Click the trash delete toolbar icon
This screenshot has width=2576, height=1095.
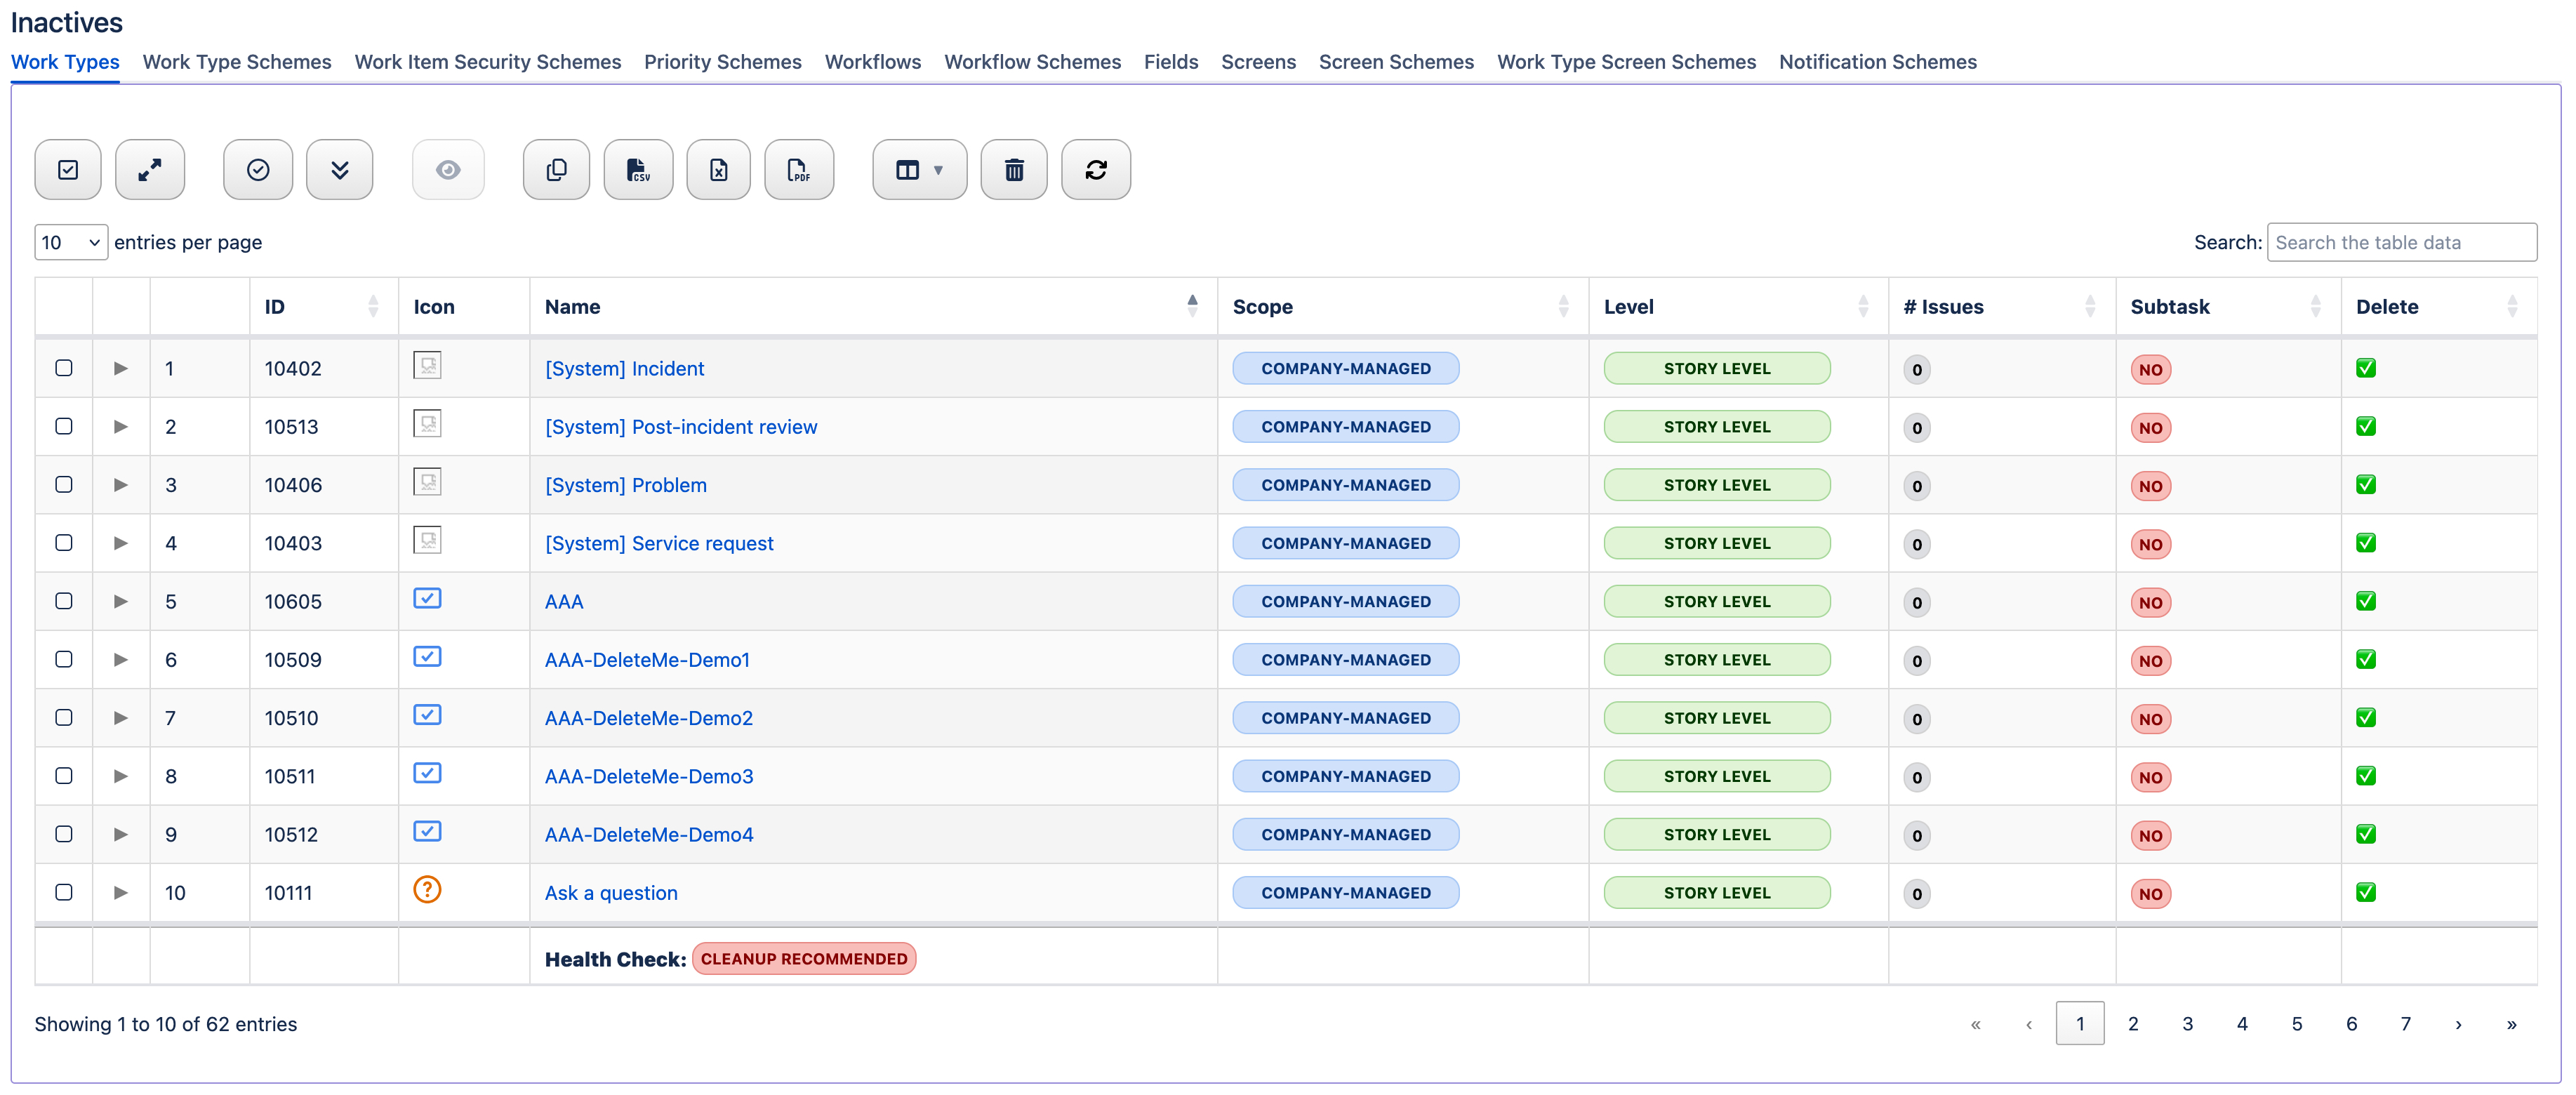(1013, 170)
